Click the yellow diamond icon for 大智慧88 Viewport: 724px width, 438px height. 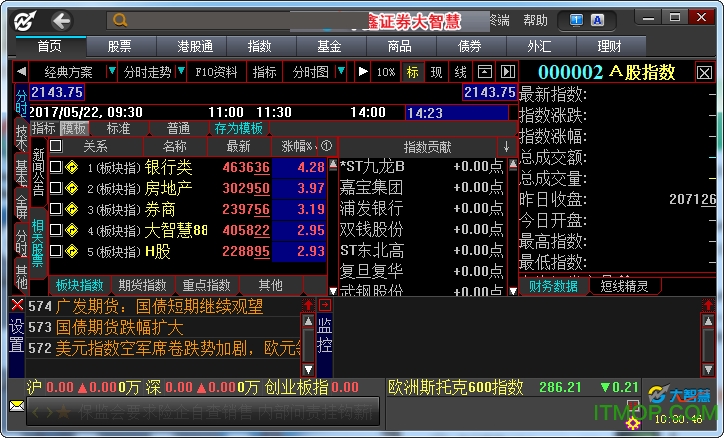pyautogui.click(x=72, y=230)
